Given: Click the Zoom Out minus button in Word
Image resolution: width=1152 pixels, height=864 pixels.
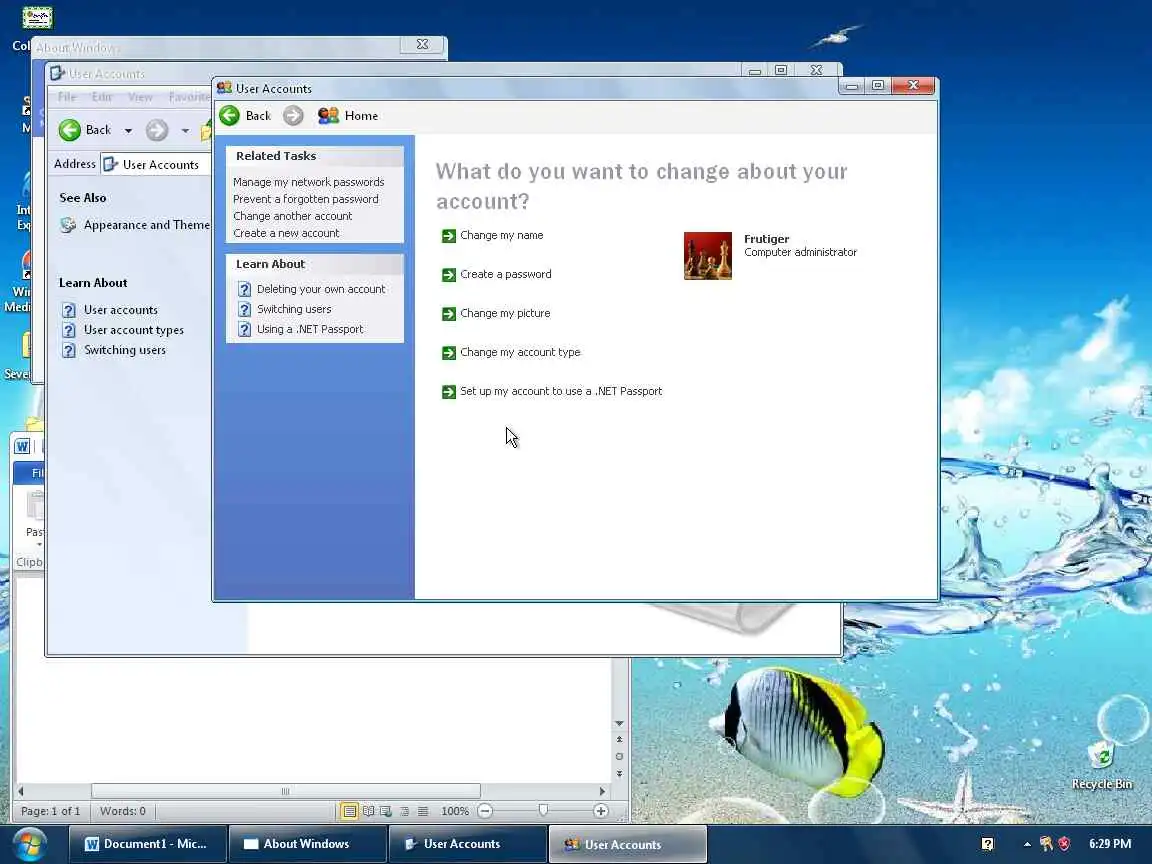Looking at the screenshot, I should click(x=485, y=811).
